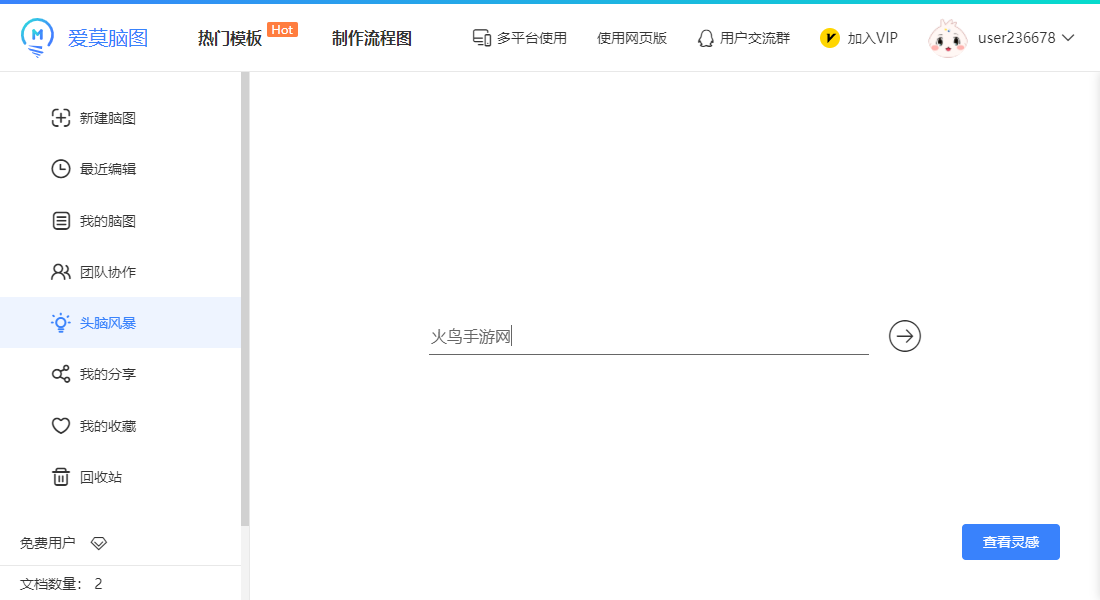Click the 爱莫脑图 brand name text
Viewport: 1100px width, 600px height.
pos(107,38)
